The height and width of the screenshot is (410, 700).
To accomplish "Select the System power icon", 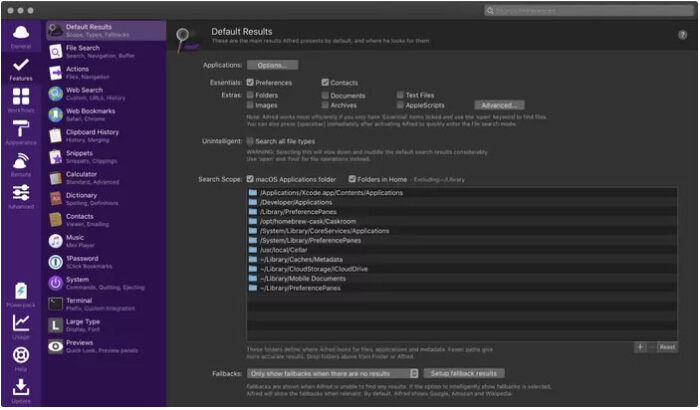I will 55,283.
